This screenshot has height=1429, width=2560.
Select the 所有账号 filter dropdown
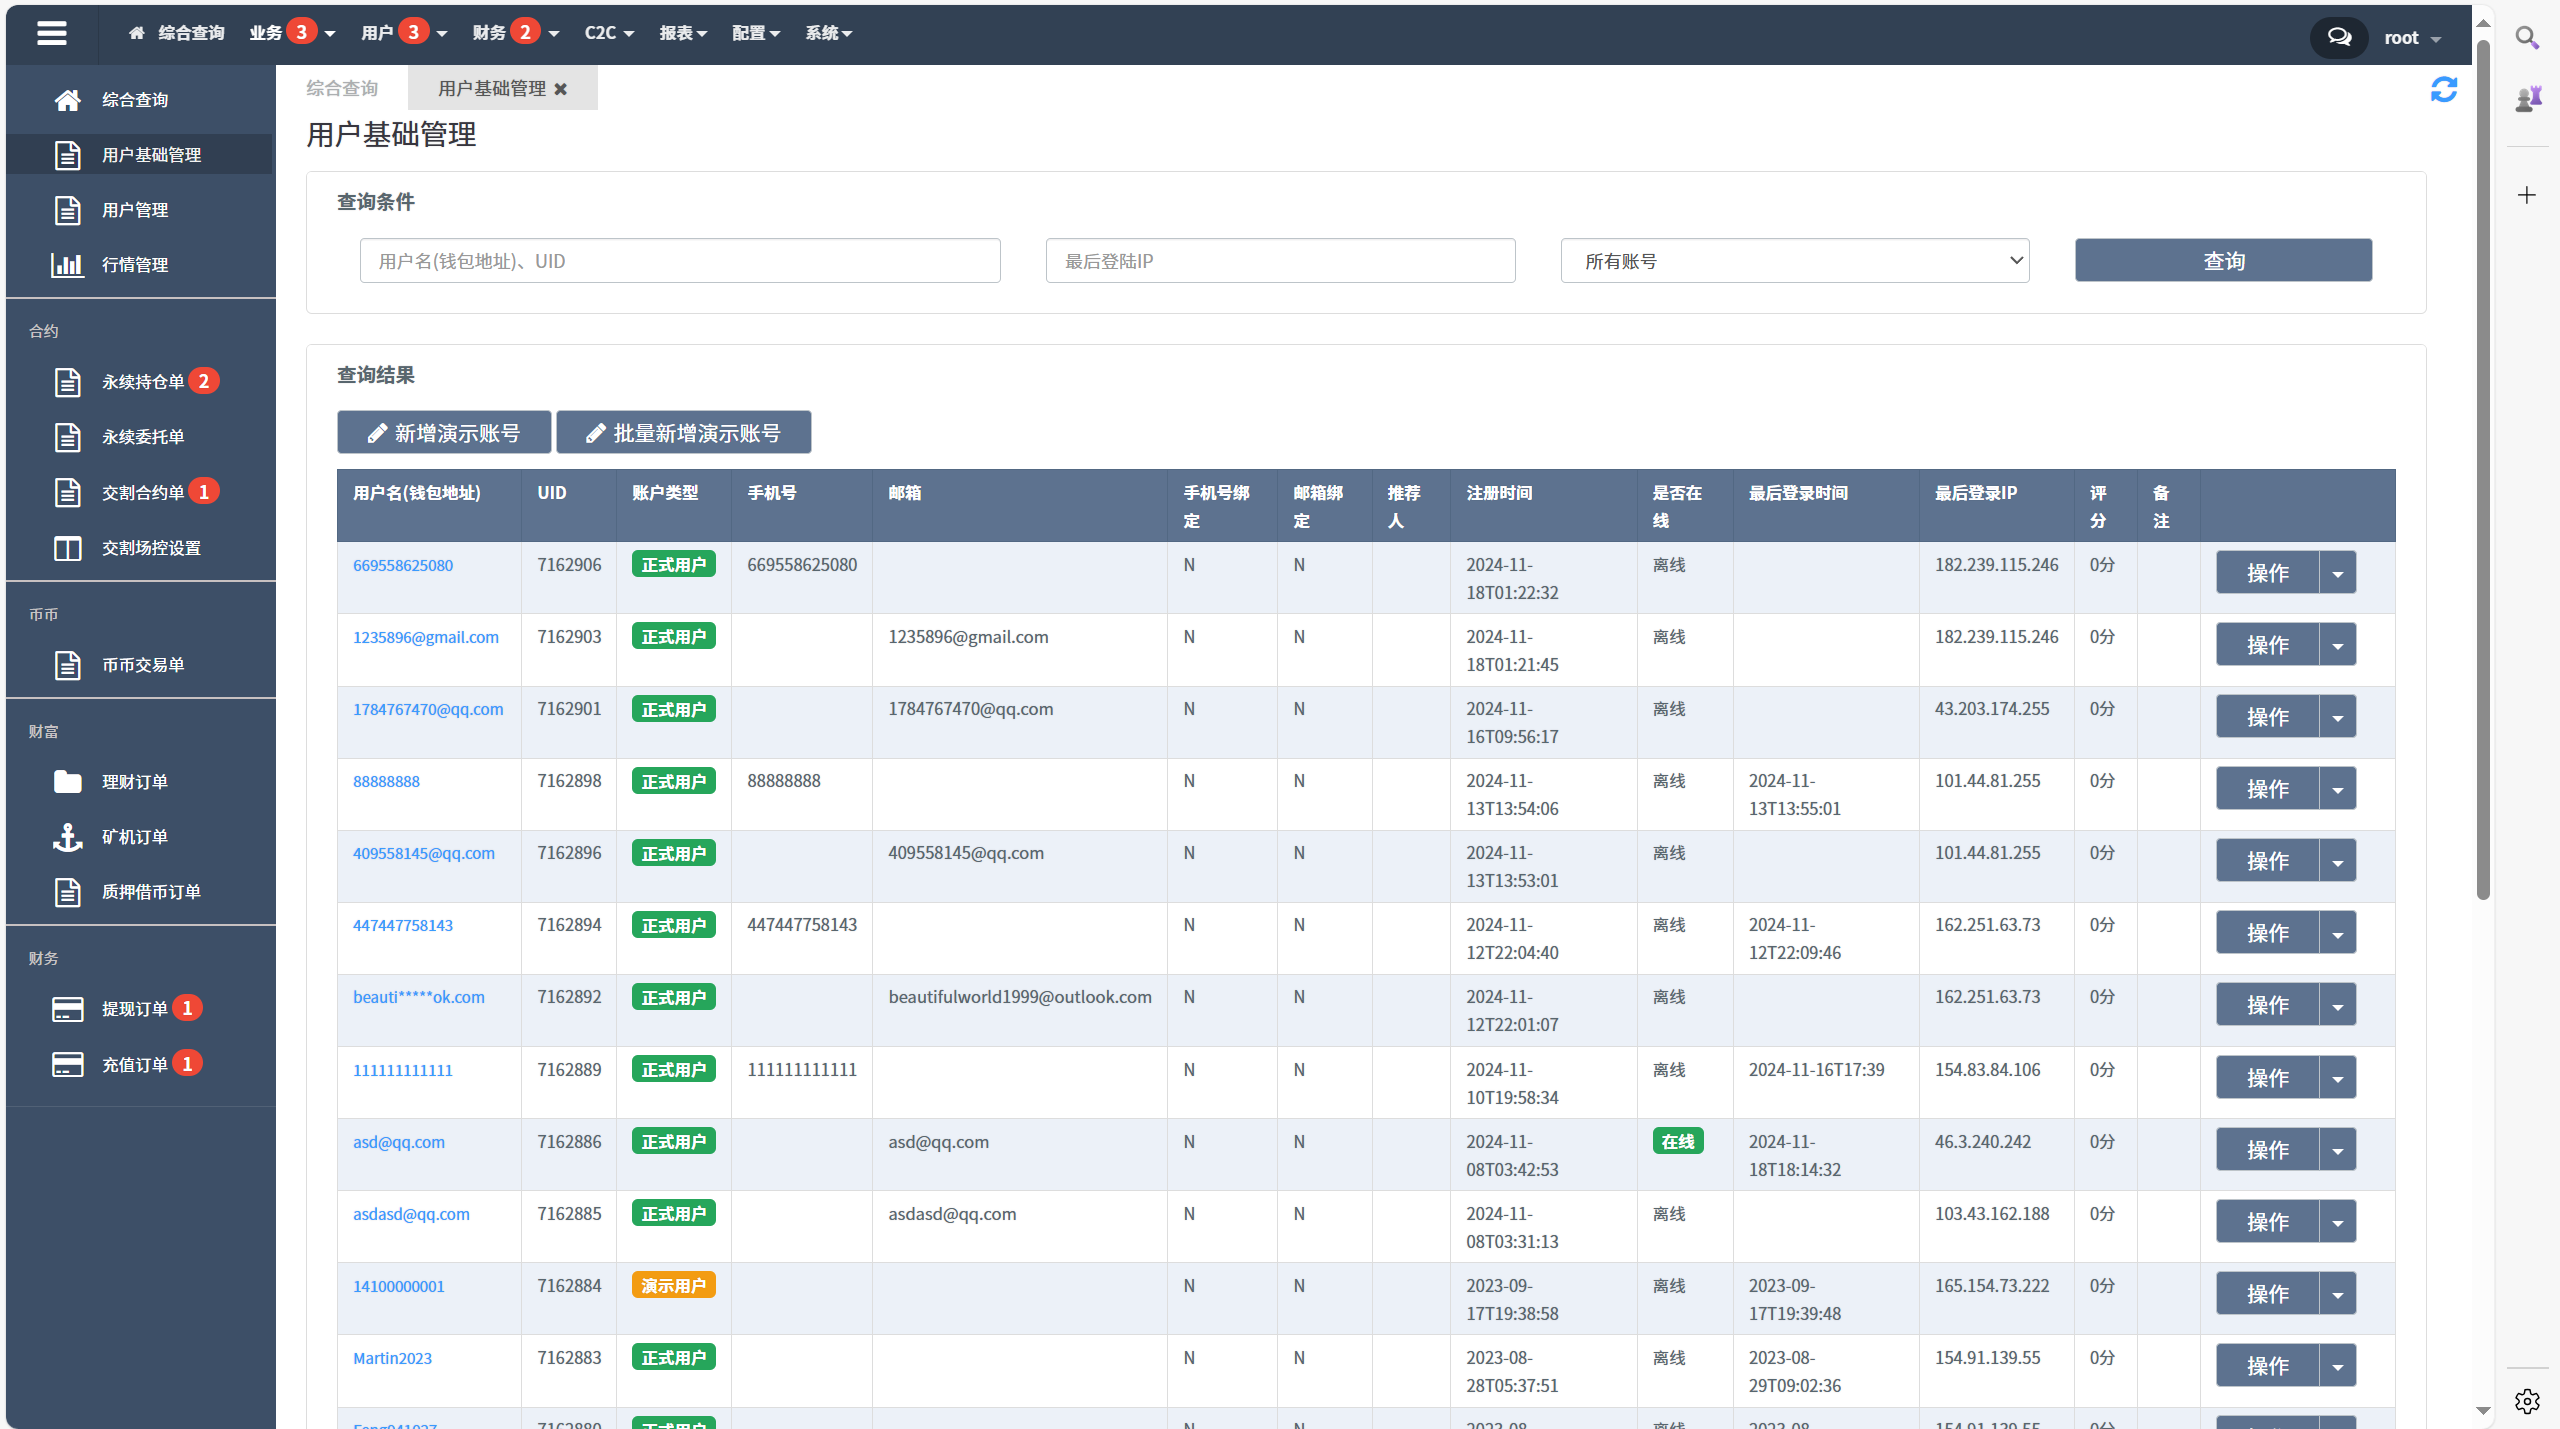[x=1793, y=260]
